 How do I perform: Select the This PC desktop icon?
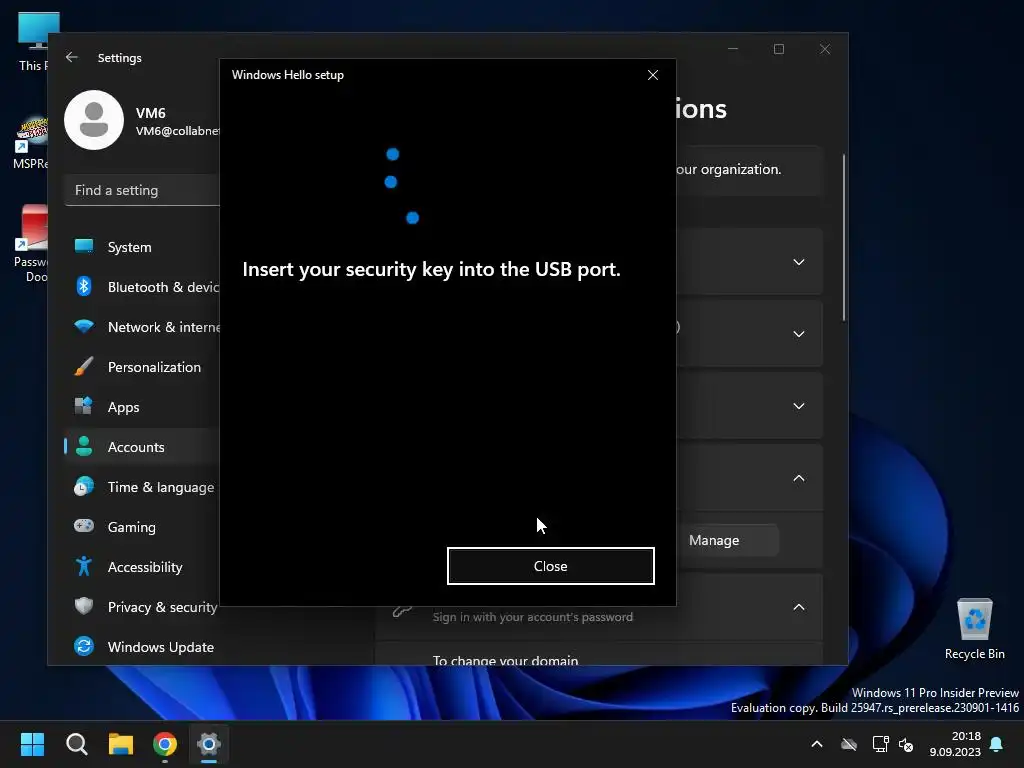point(33,40)
